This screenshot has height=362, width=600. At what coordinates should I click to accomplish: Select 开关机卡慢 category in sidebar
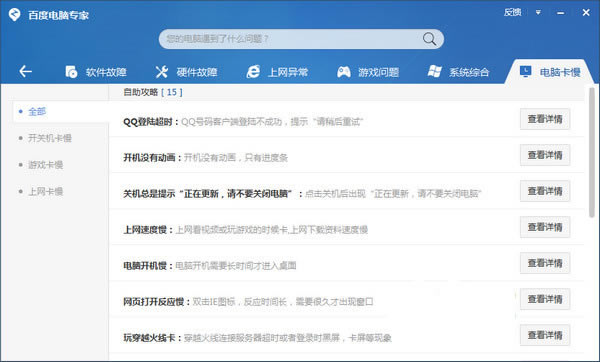click(x=50, y=138)
